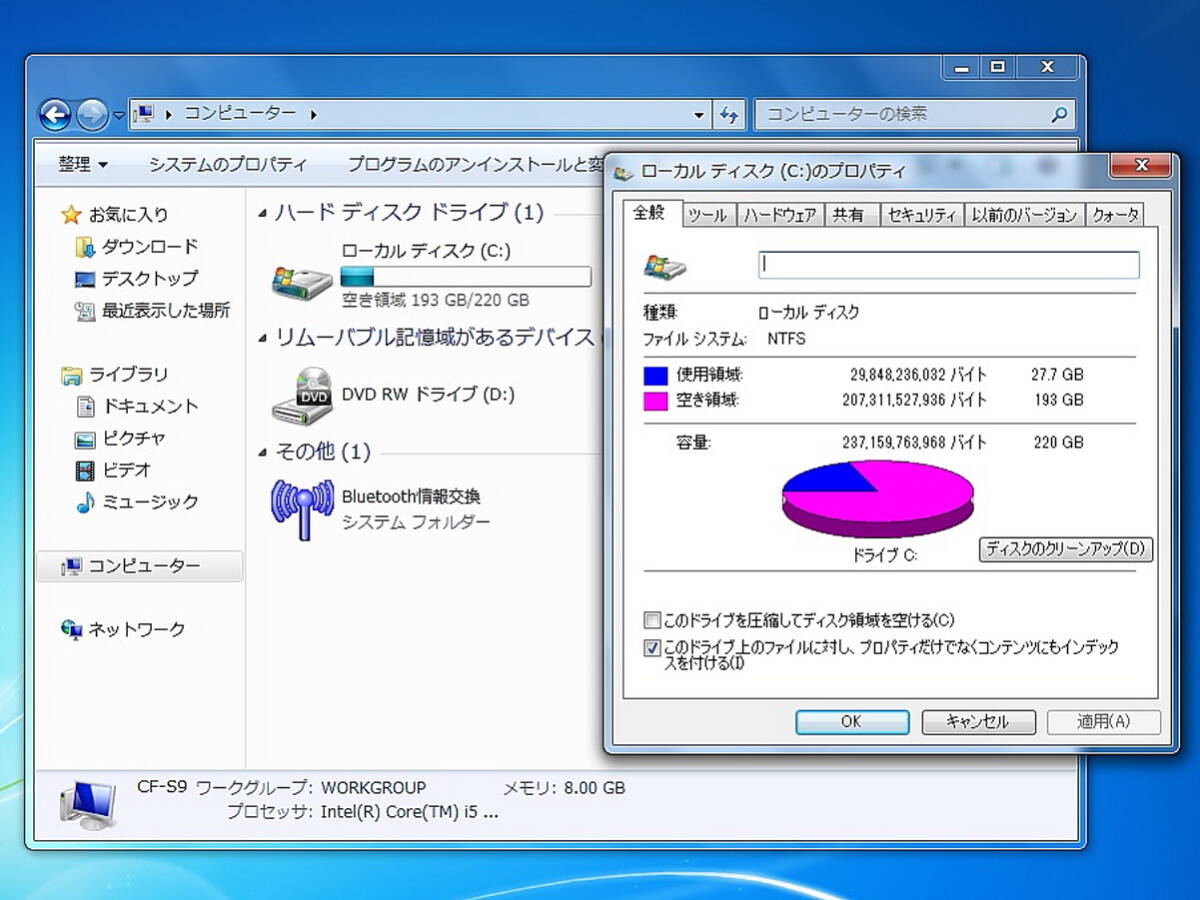
Task: Uncheck content indexing checkbox
Action: pyautogui.click(x=652, y=648)
